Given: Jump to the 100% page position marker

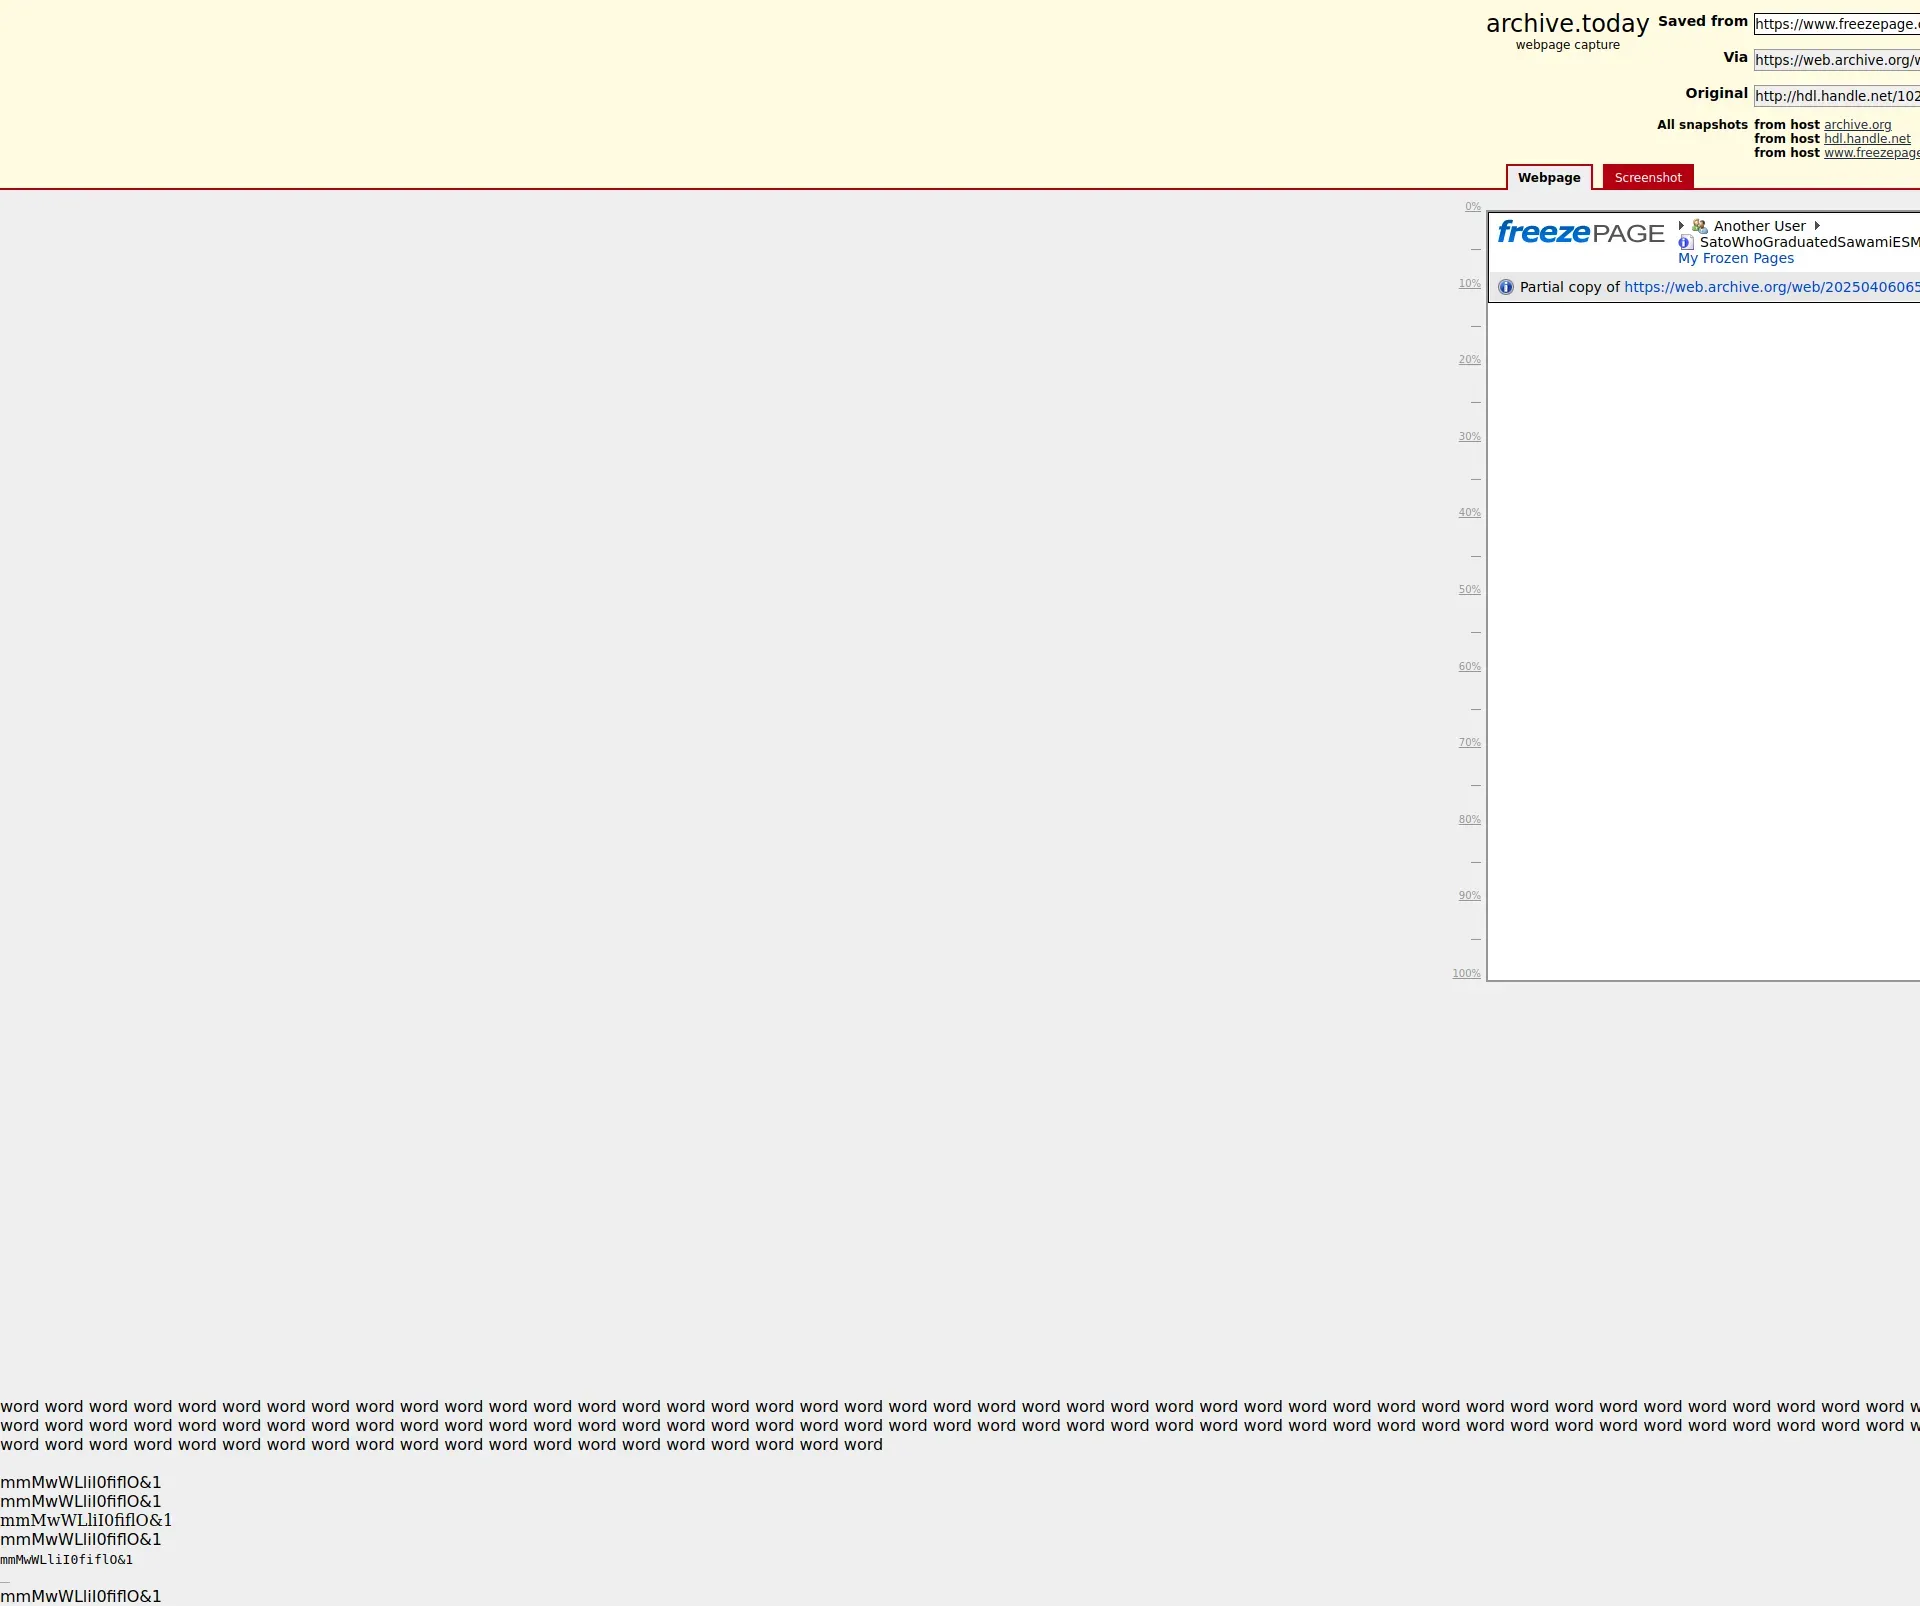Looking at the screenshot, I should pos(1466,974).
